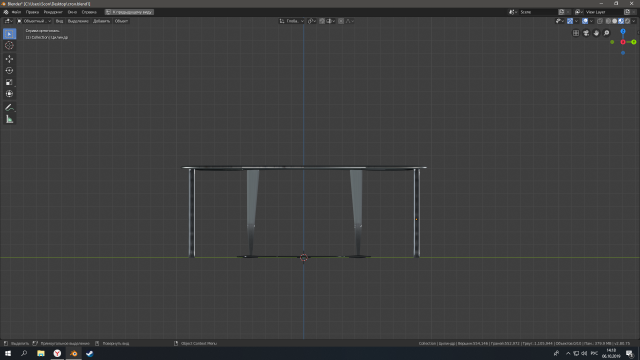
Task: Open the object interaction mode dropdown
Action: click(x=34, y=21)
